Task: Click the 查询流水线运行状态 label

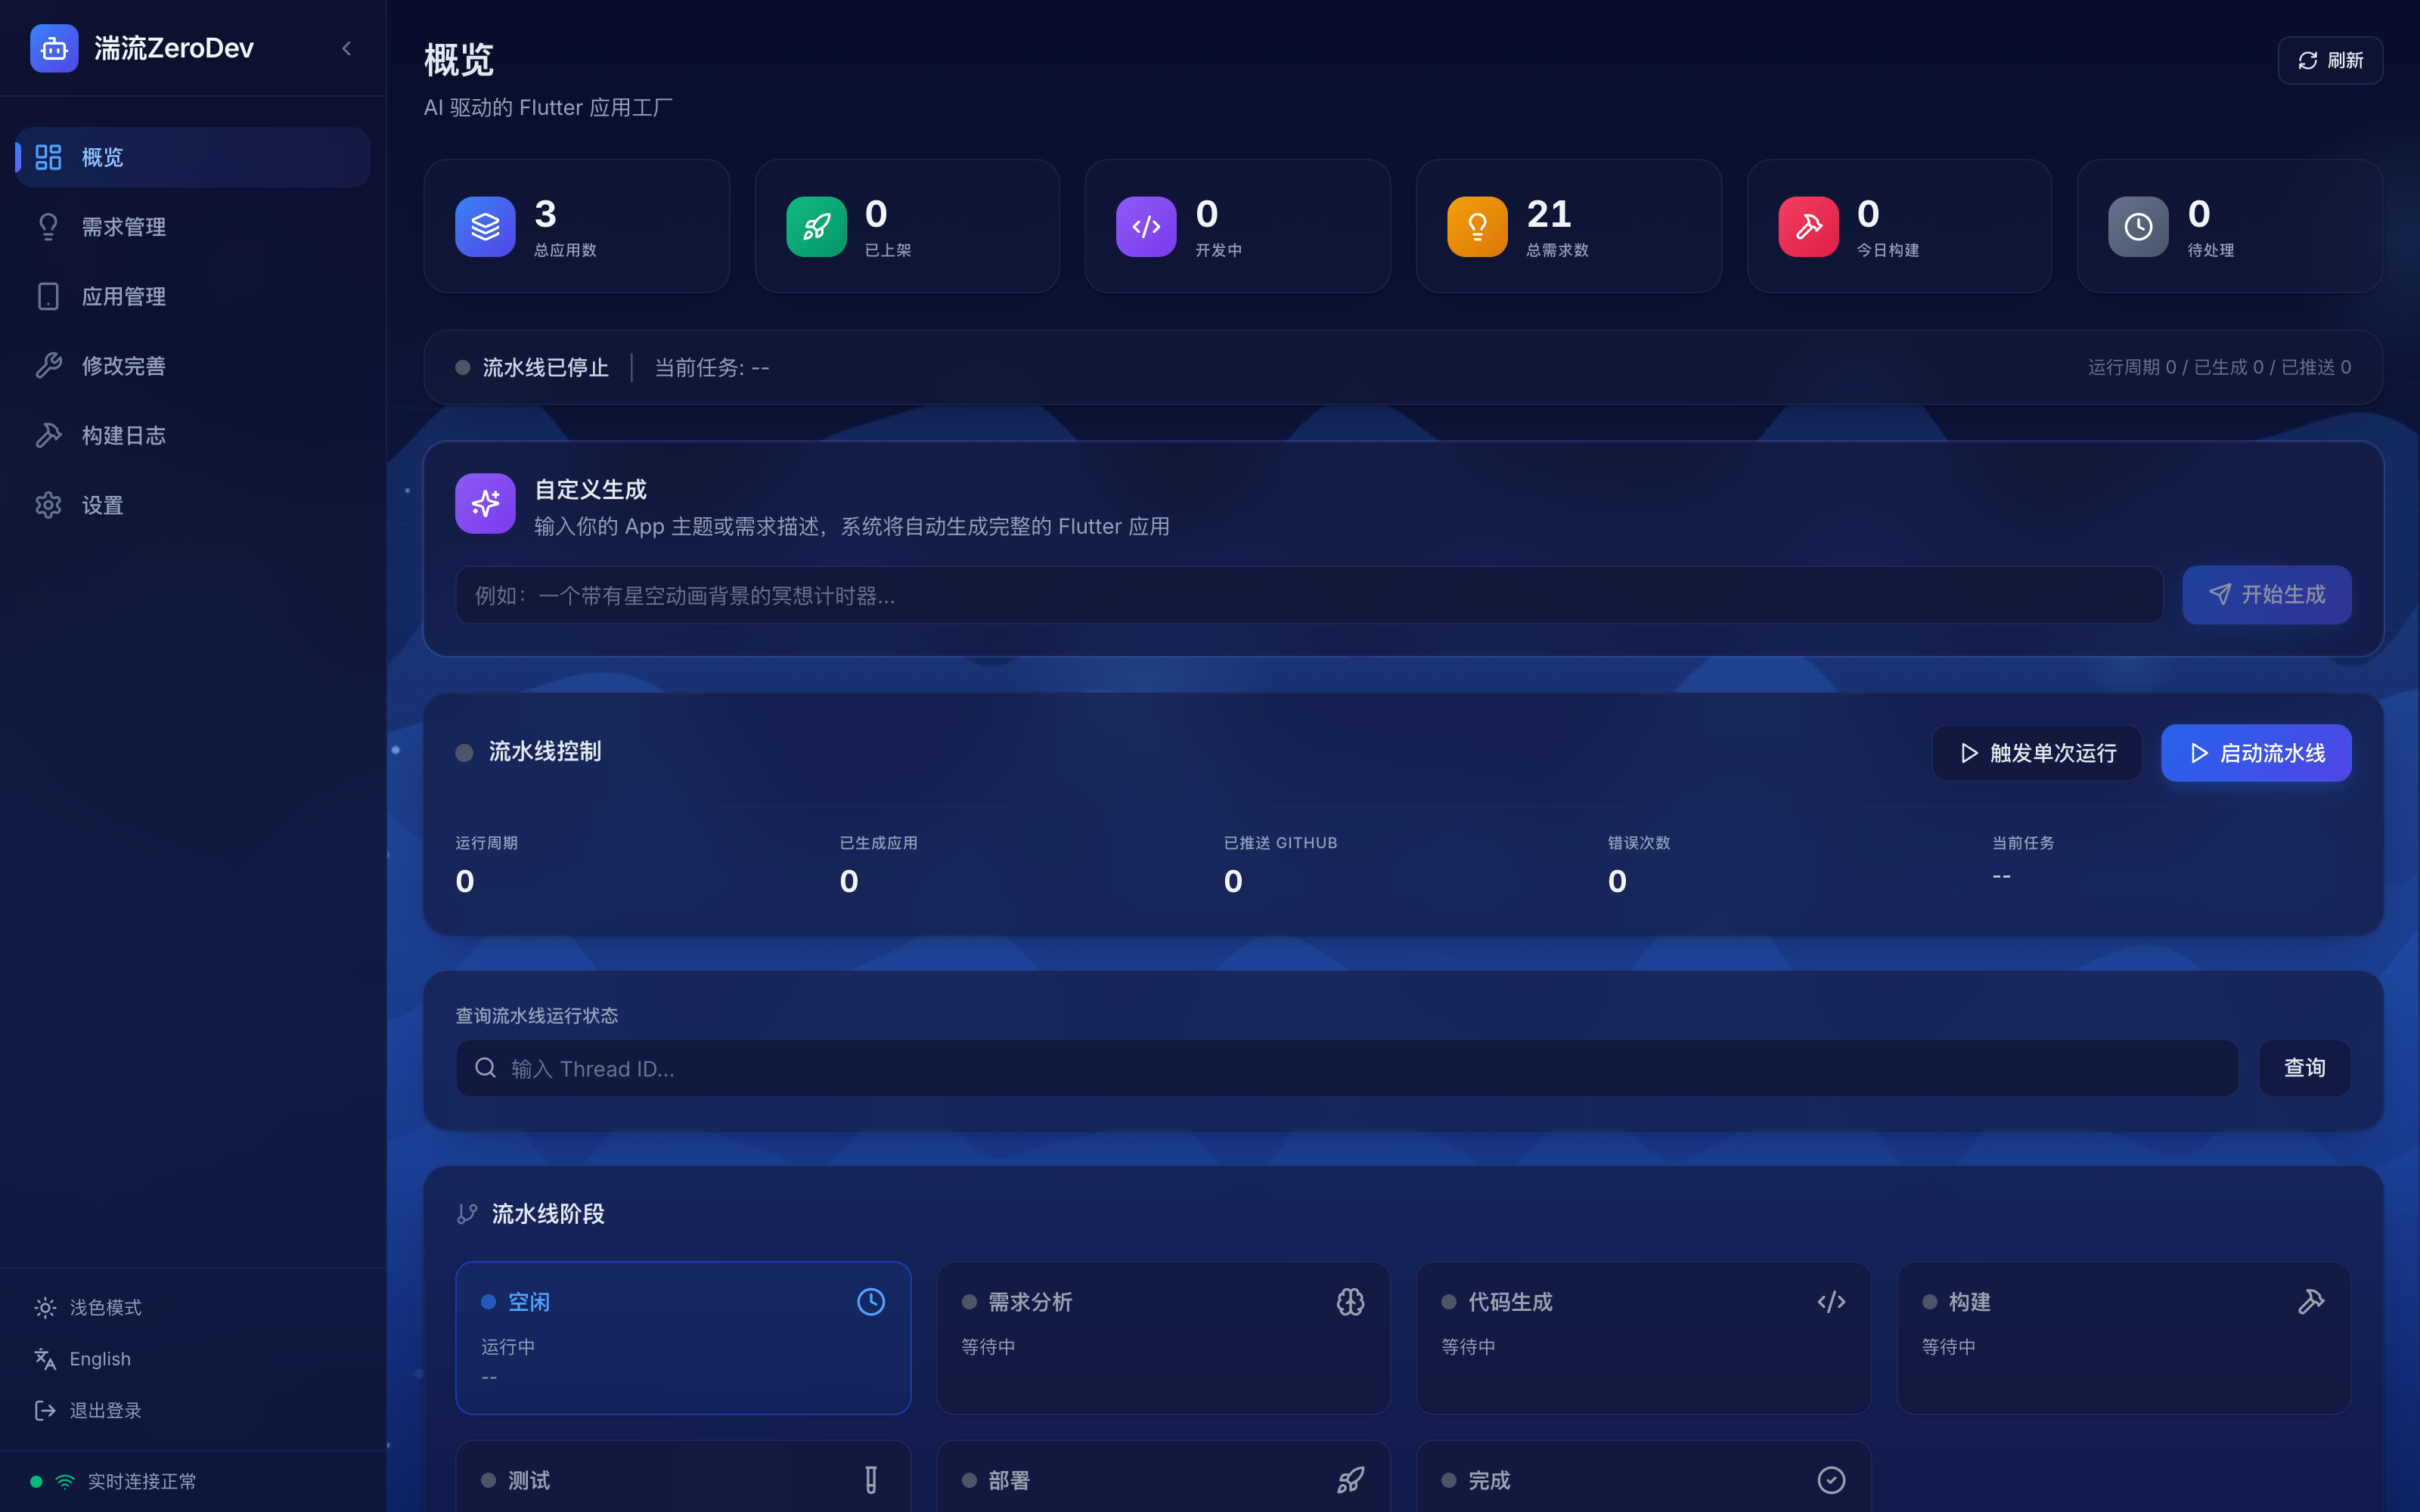Action: click(537, 1016)
